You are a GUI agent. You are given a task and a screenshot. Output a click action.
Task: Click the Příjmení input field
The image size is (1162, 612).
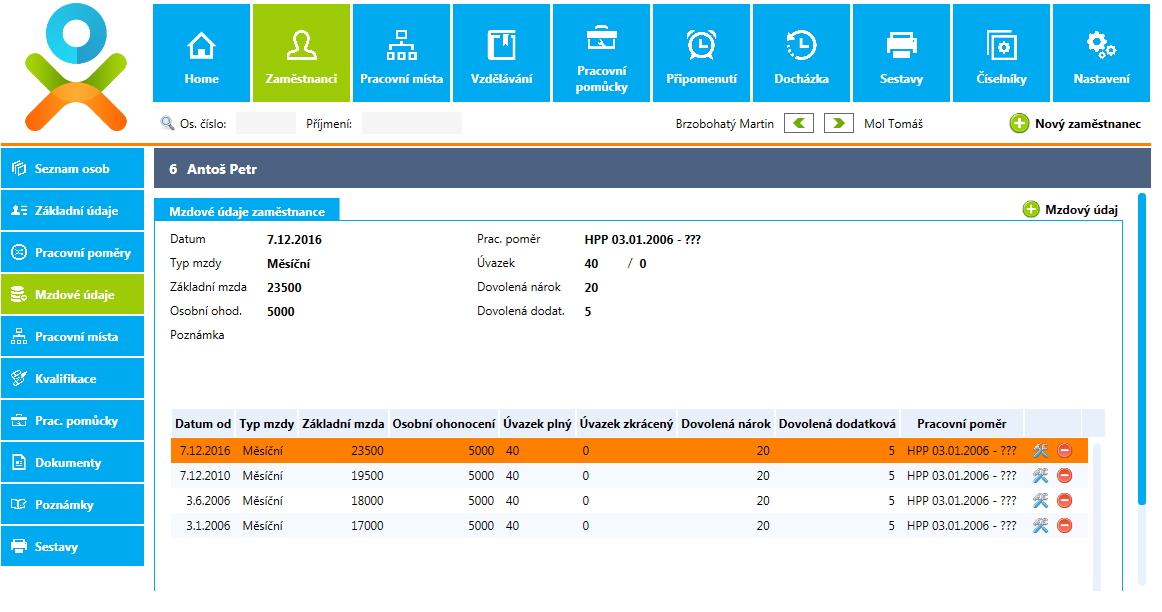411,123
